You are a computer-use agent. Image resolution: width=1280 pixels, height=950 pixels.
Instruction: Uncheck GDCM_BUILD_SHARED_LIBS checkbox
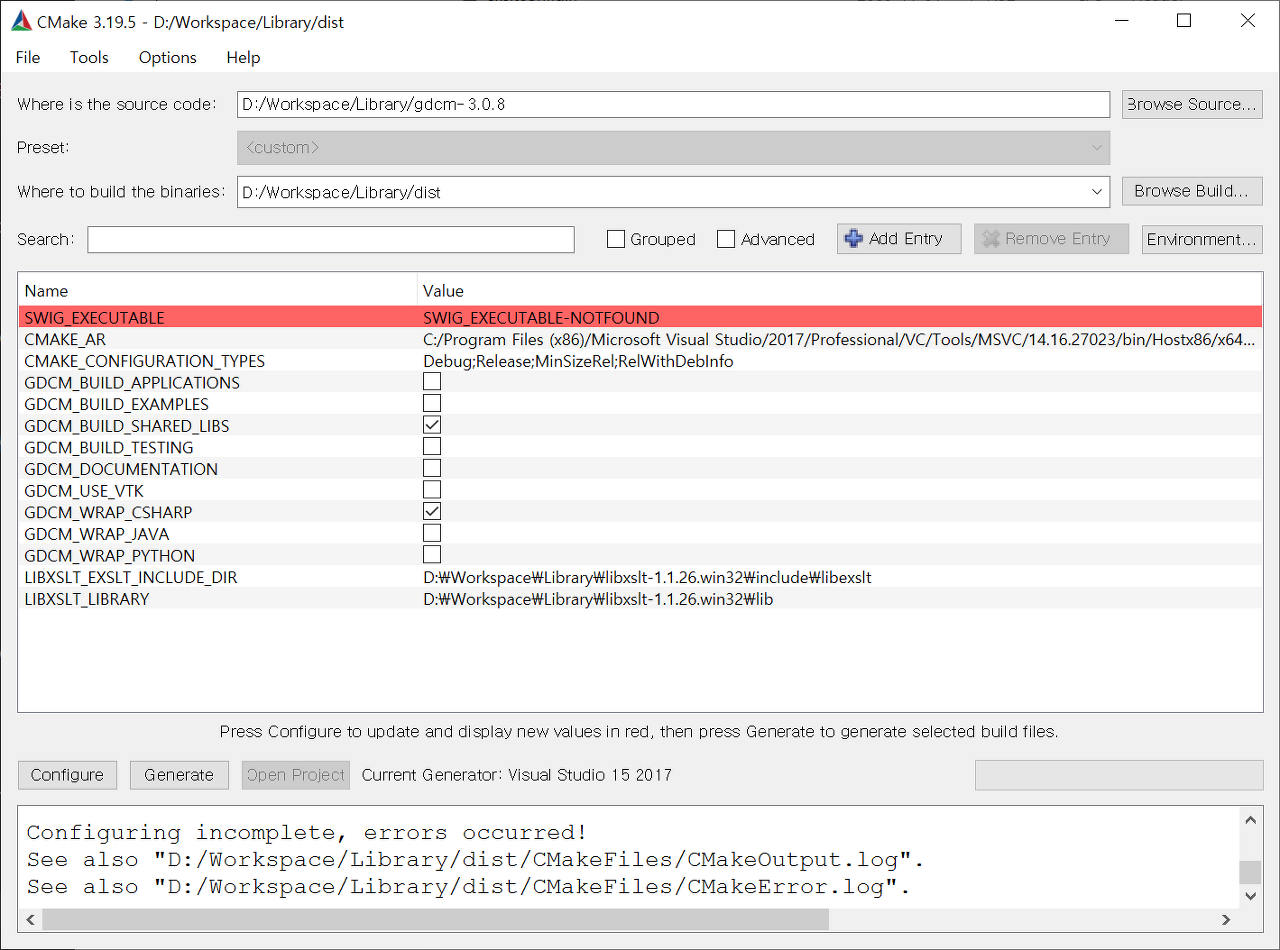coord(432,425)
